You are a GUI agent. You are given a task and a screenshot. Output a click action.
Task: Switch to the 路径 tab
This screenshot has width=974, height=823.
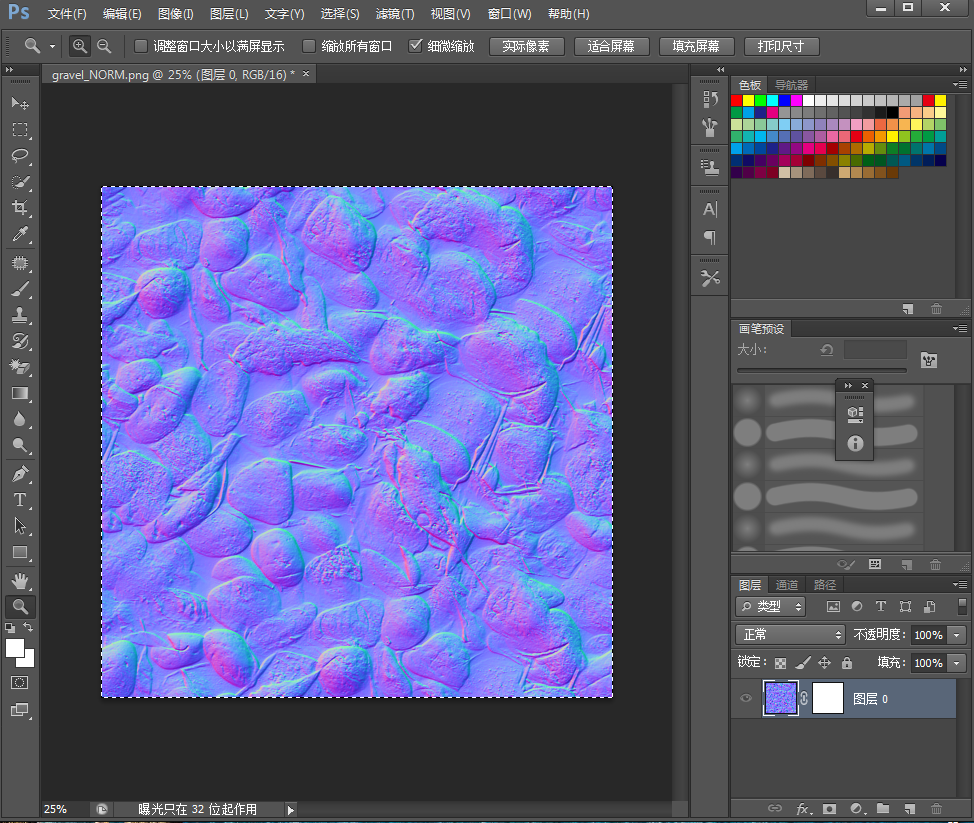click(x=824, y=585)
